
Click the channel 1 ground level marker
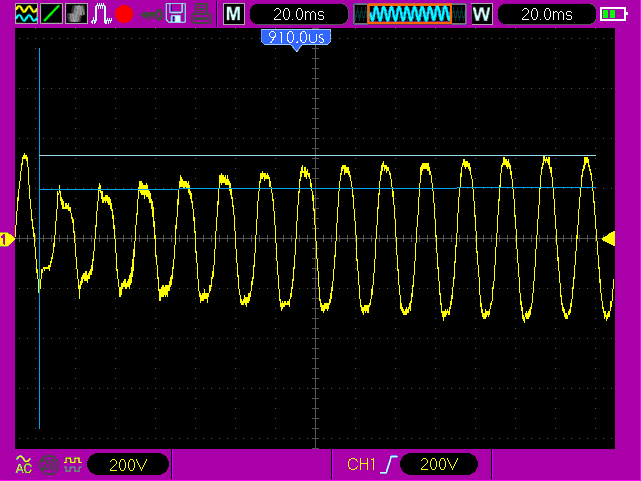(x=6, y=238)
